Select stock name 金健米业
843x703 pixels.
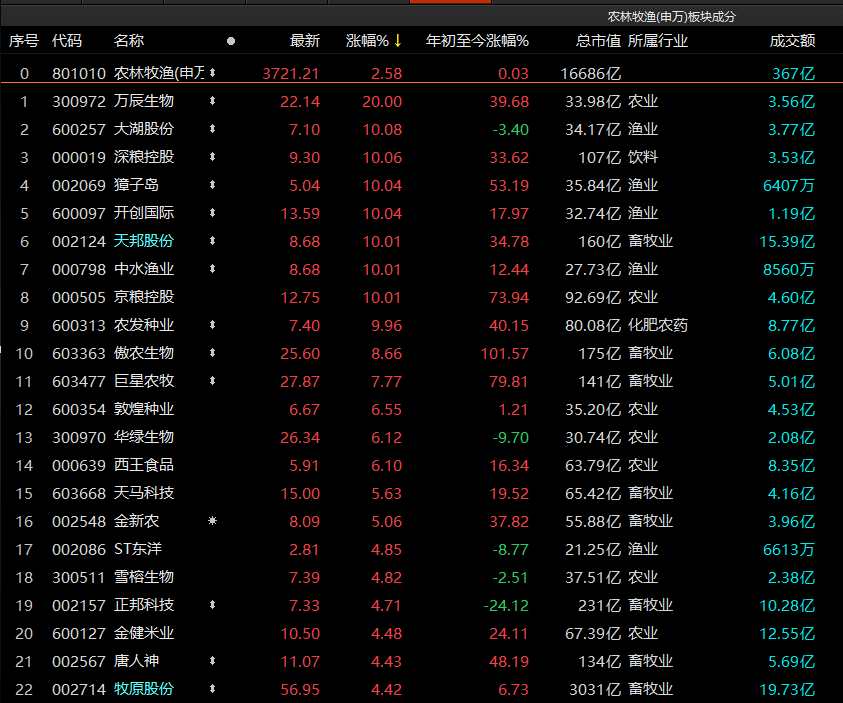pyautogui.click(x=144, y=633)
